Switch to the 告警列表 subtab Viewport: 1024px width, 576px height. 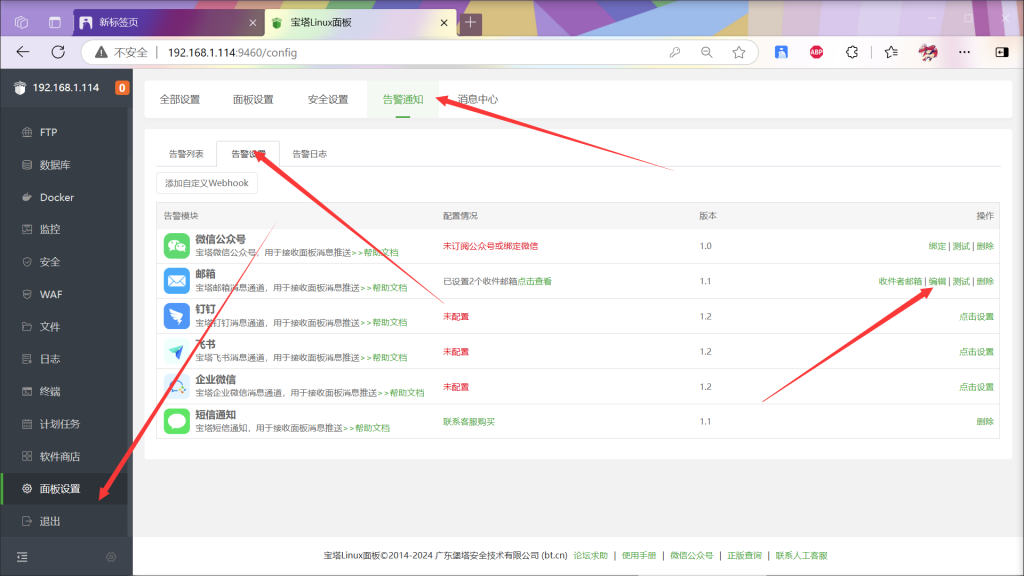click(186, 154)
